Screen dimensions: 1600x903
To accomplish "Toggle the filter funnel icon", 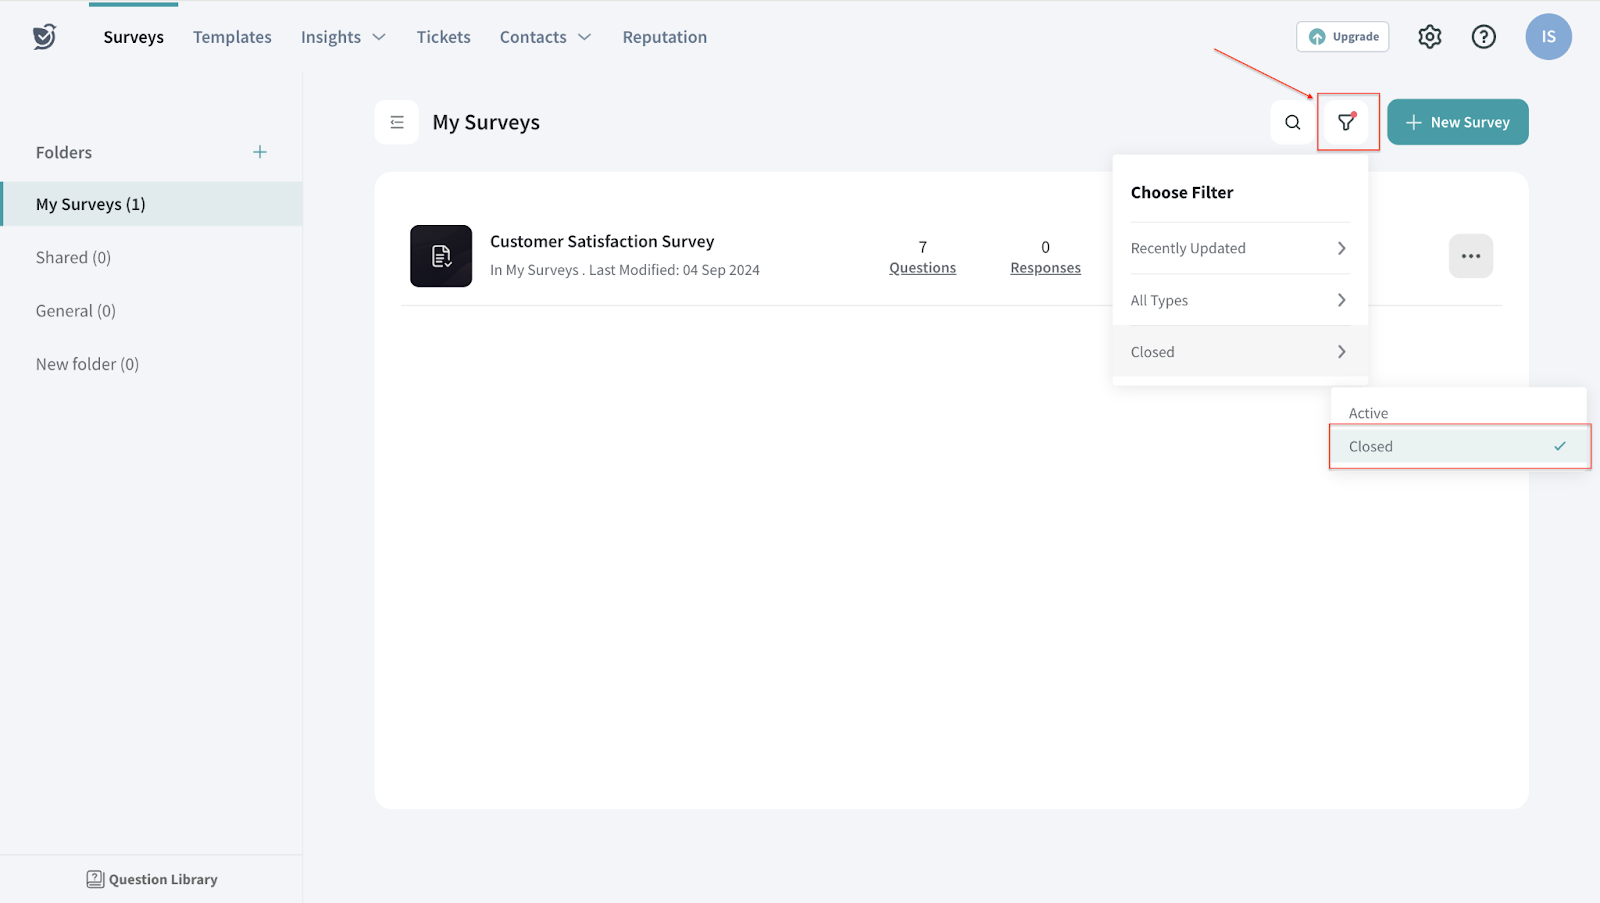I will coord(1346,122).
